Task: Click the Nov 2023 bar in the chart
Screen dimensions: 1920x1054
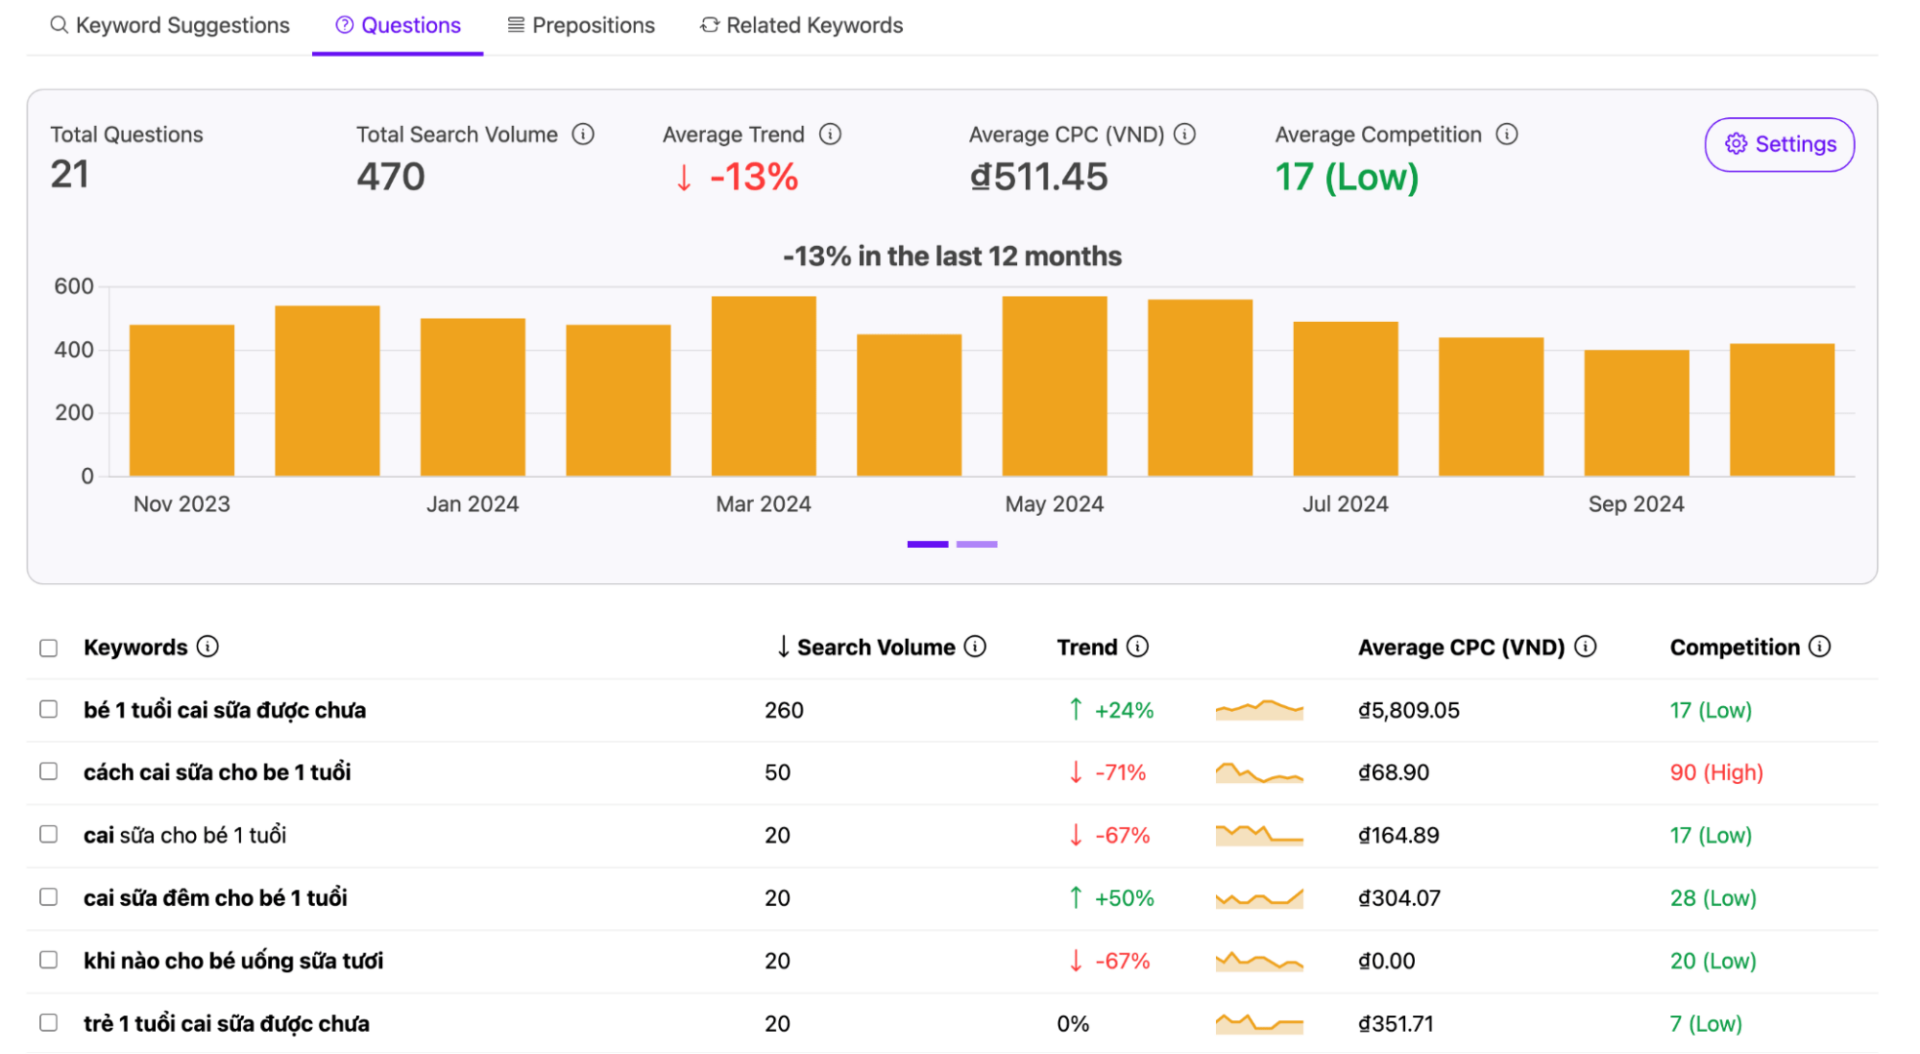Action: pos(182,400)
